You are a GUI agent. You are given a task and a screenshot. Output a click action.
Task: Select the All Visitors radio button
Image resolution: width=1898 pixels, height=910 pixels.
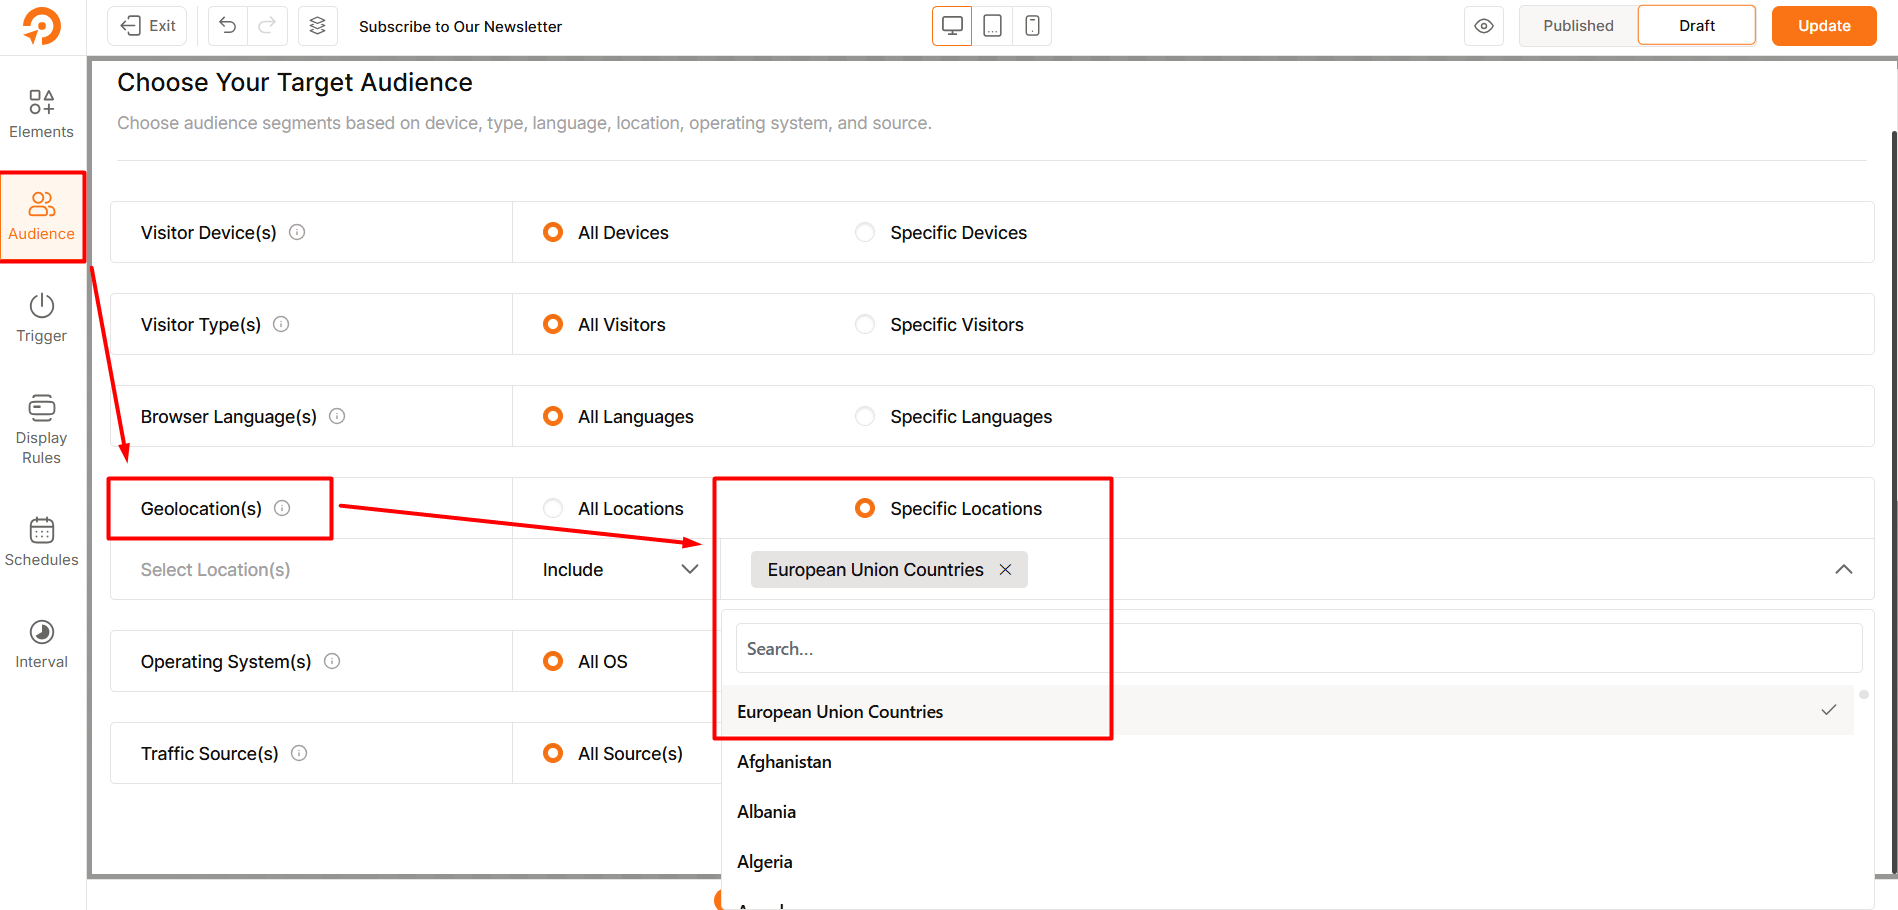tap(553, 324)
